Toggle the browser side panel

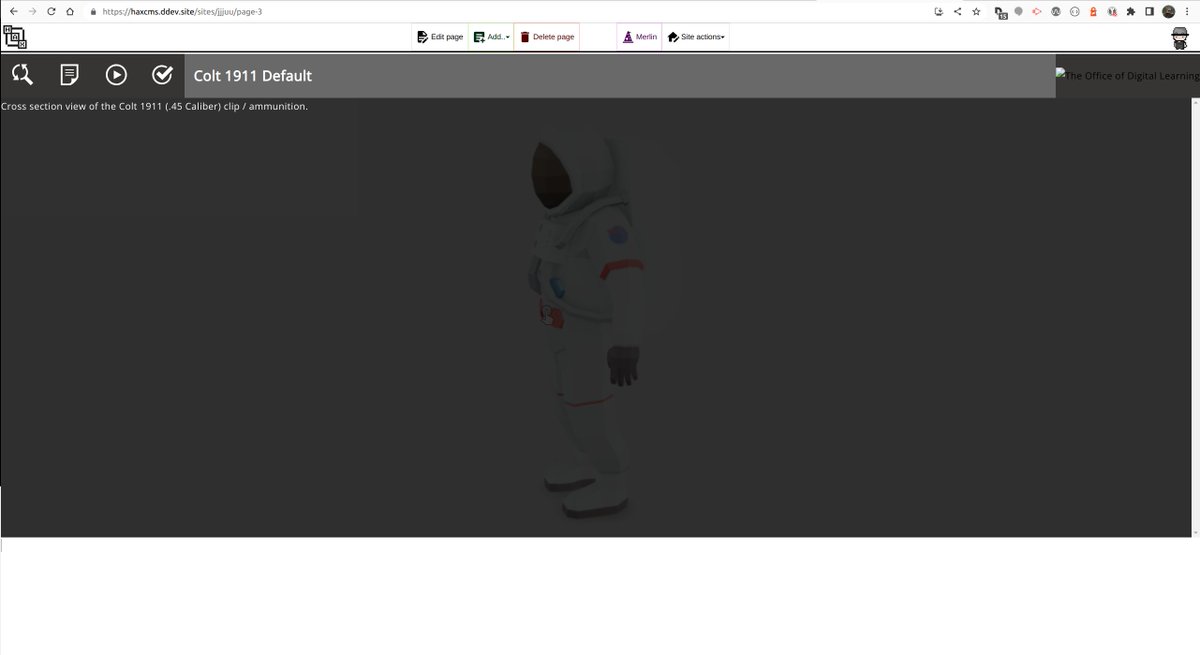pyautogui.click(x=1149, y=12)
